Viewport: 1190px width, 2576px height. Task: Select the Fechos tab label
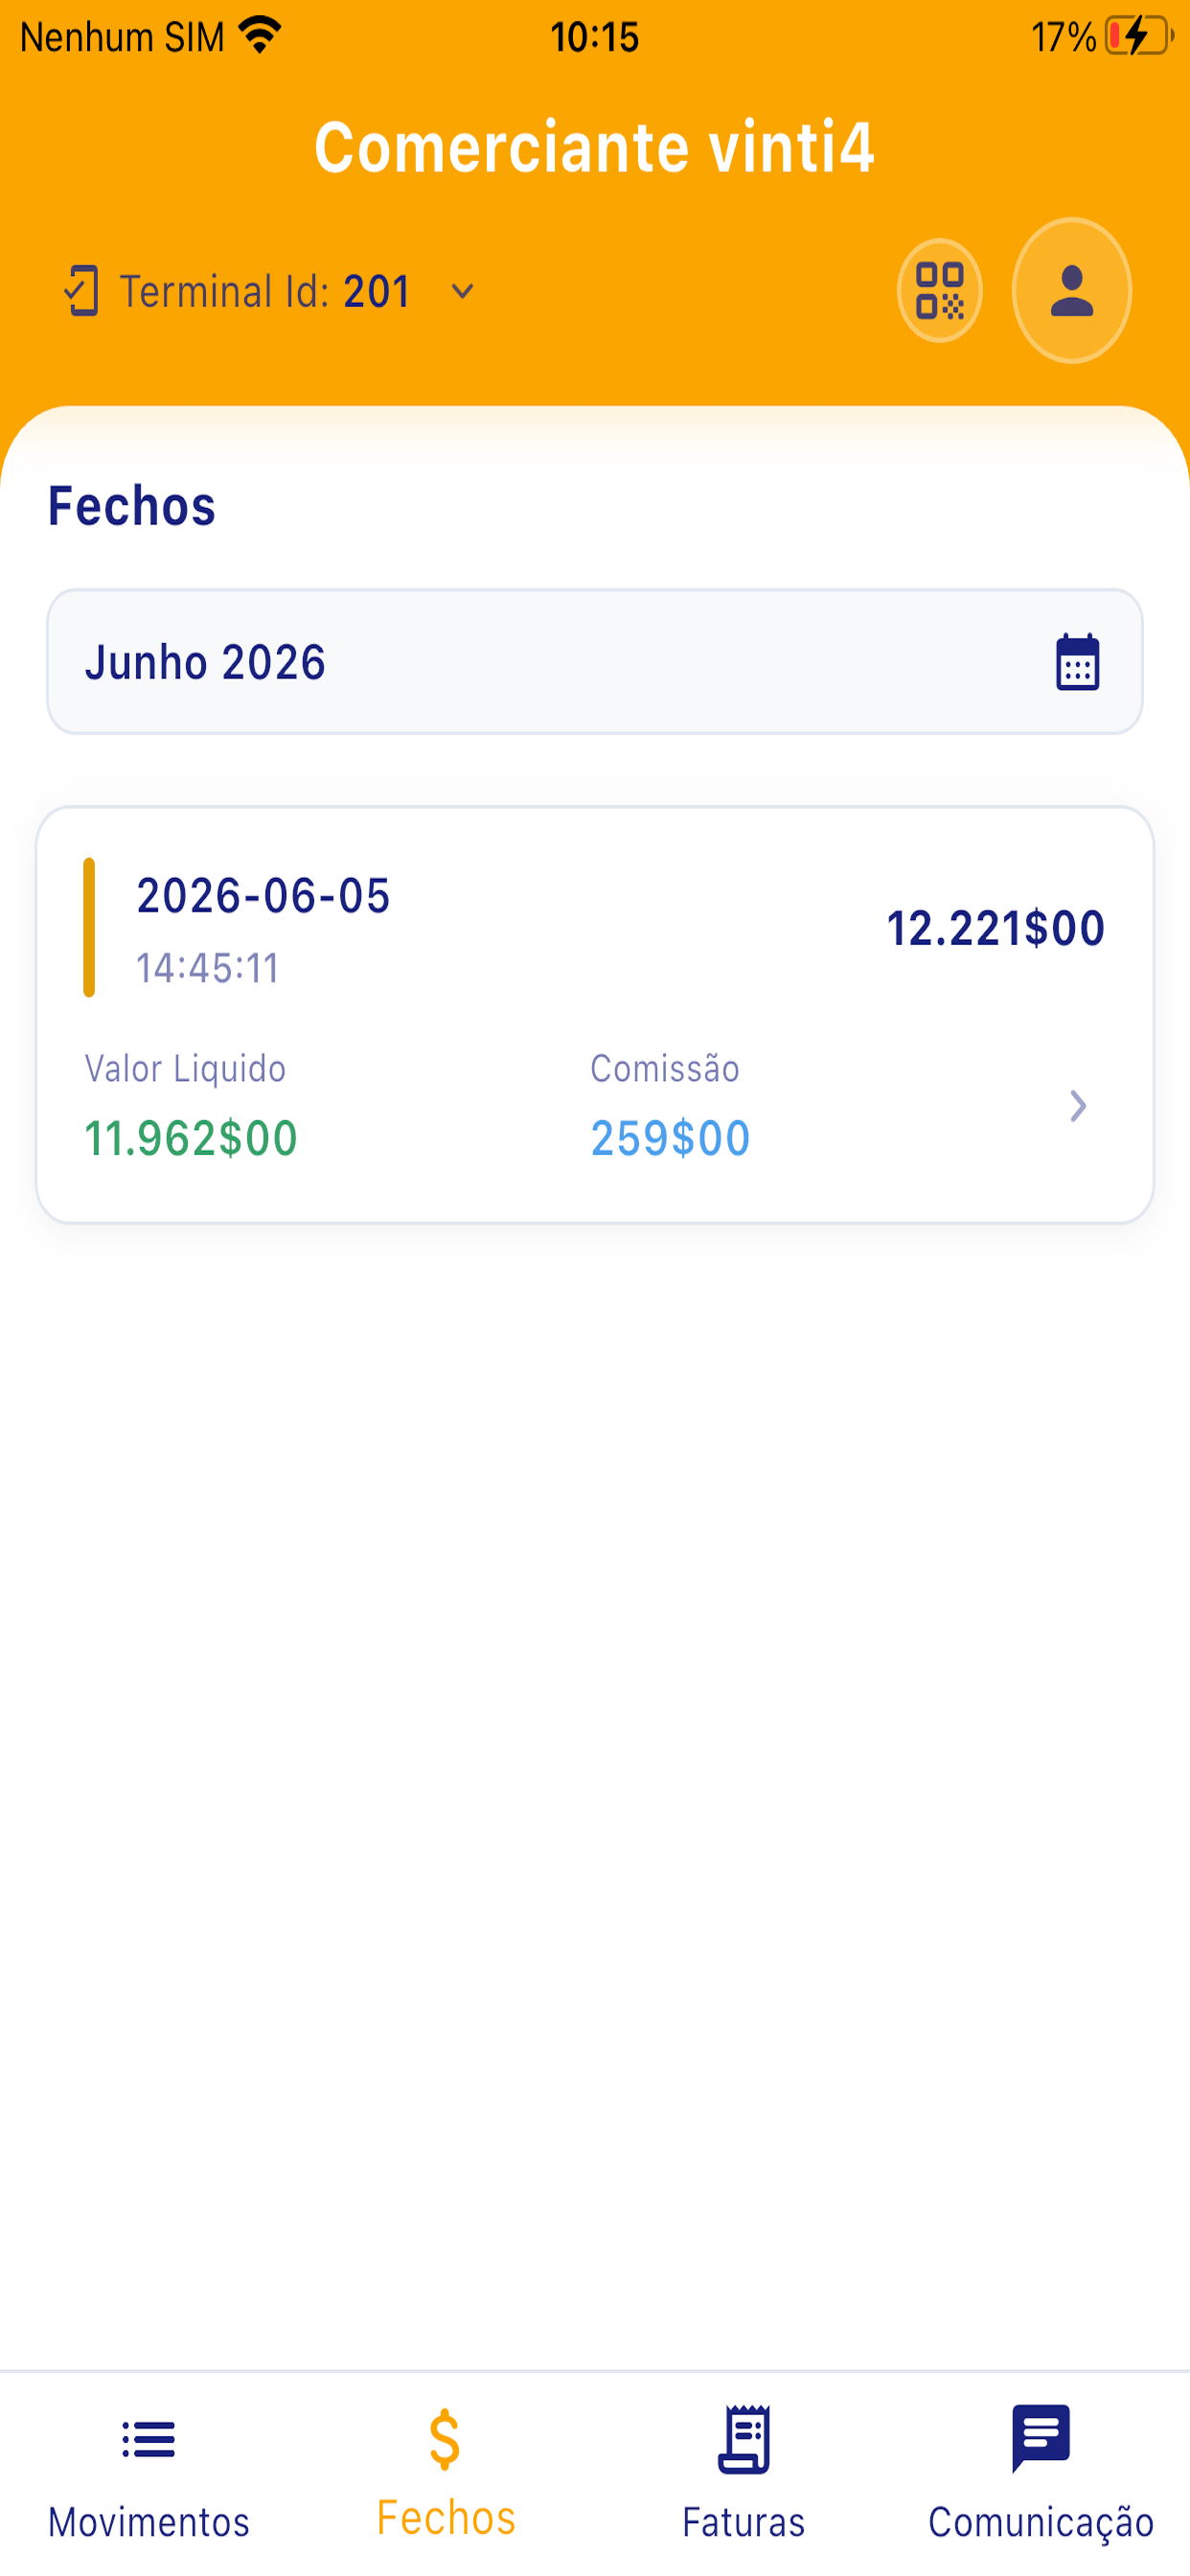[446, 2518]
